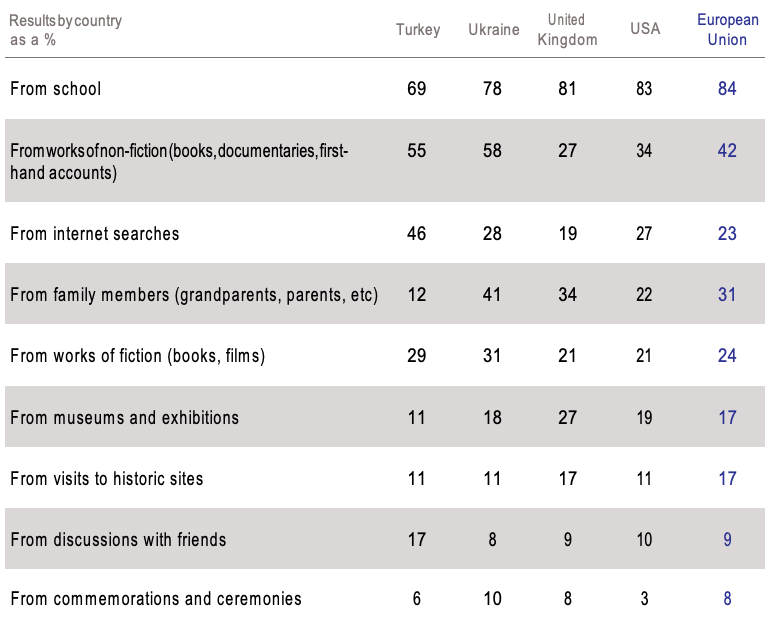765x626 pixels.
Task: Click the European Union value 42 for non-fiction
Action: [727, 151]
